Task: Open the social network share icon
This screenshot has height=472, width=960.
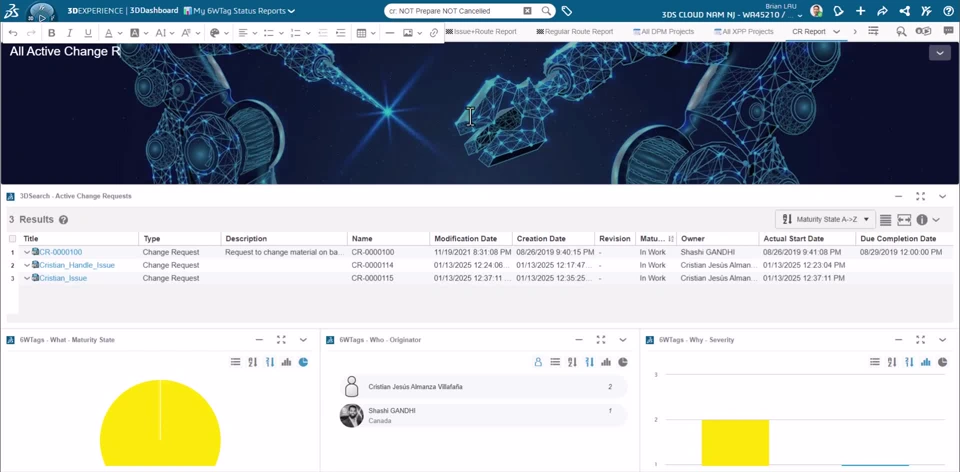Action: click(904, 11)
